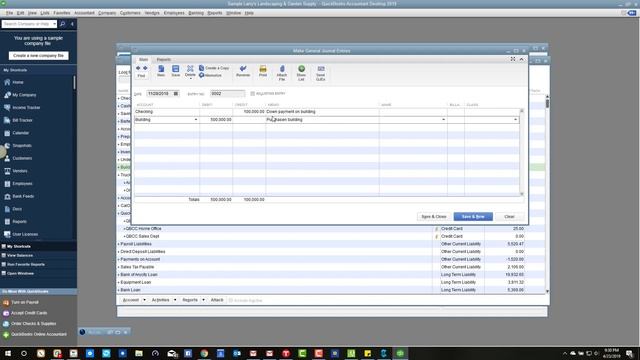Click the Entry No. input field
Viewport: 640px width, 360px height.
227,93
